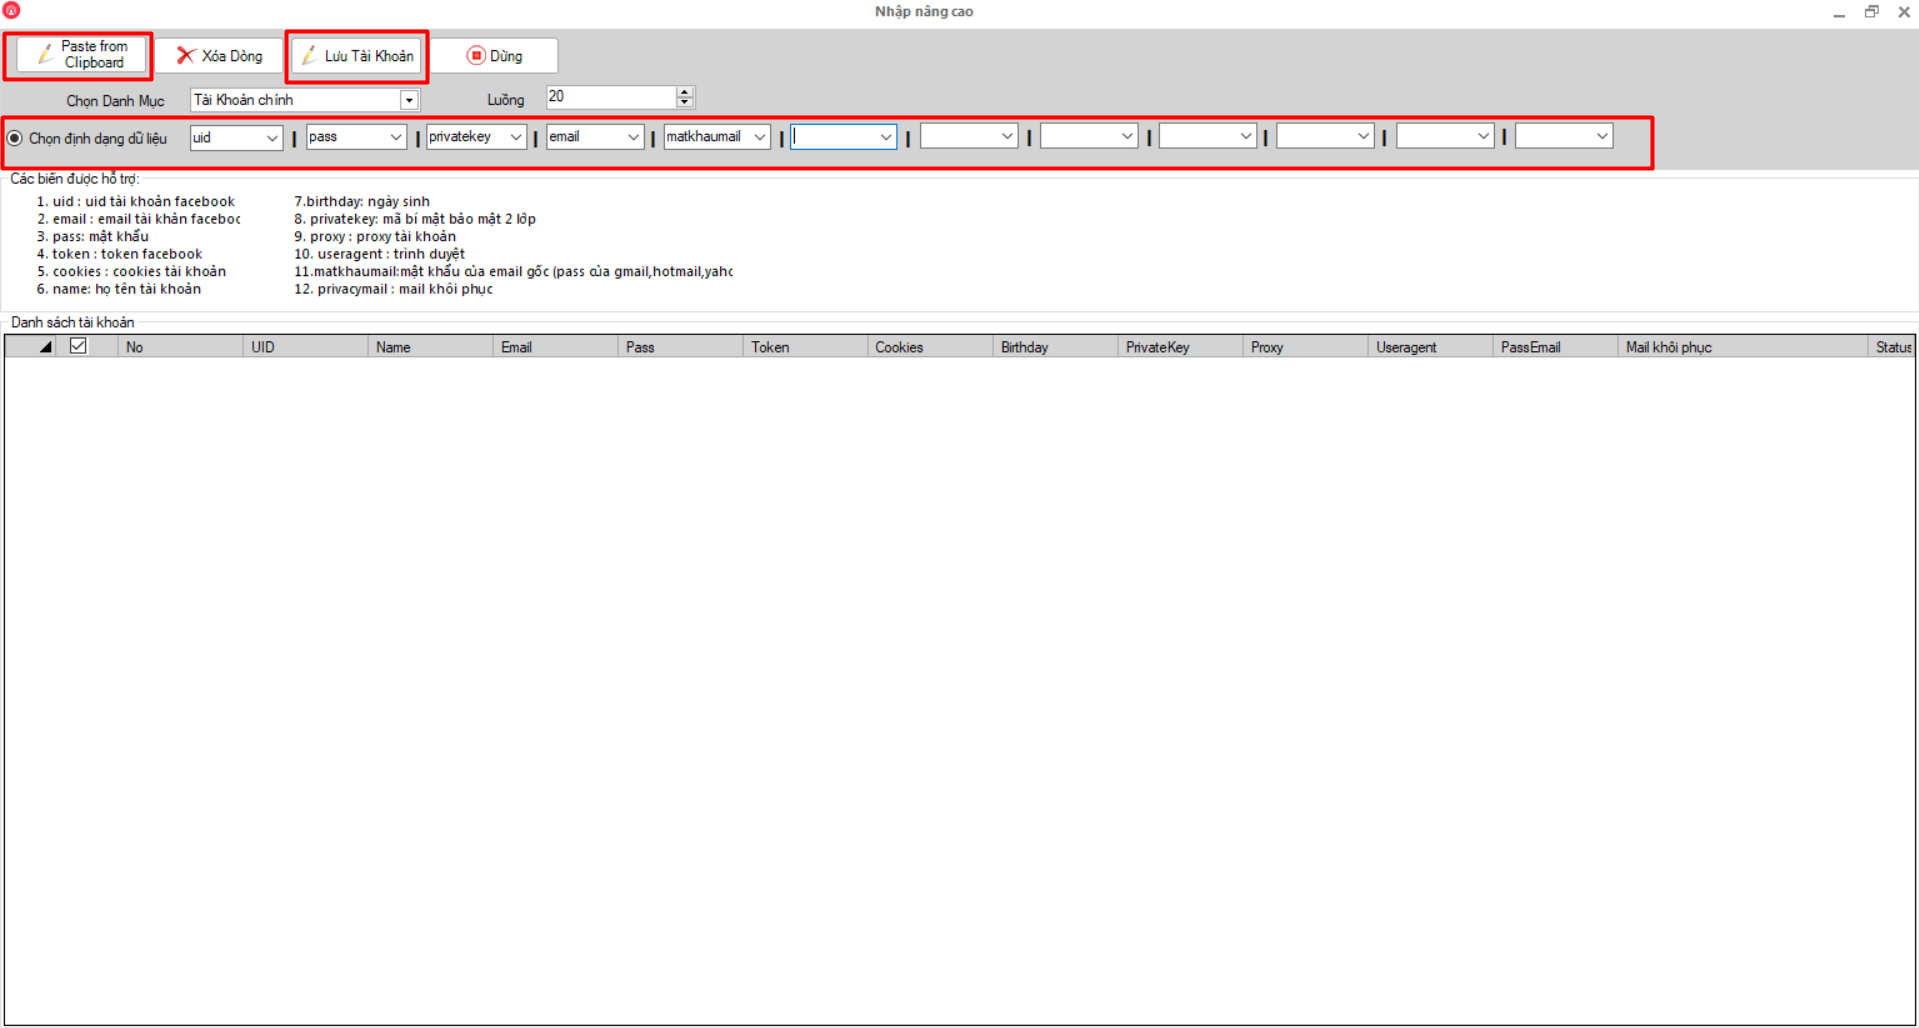Save accounts with Lưu Tài Khoản

[x=357, y=56]
